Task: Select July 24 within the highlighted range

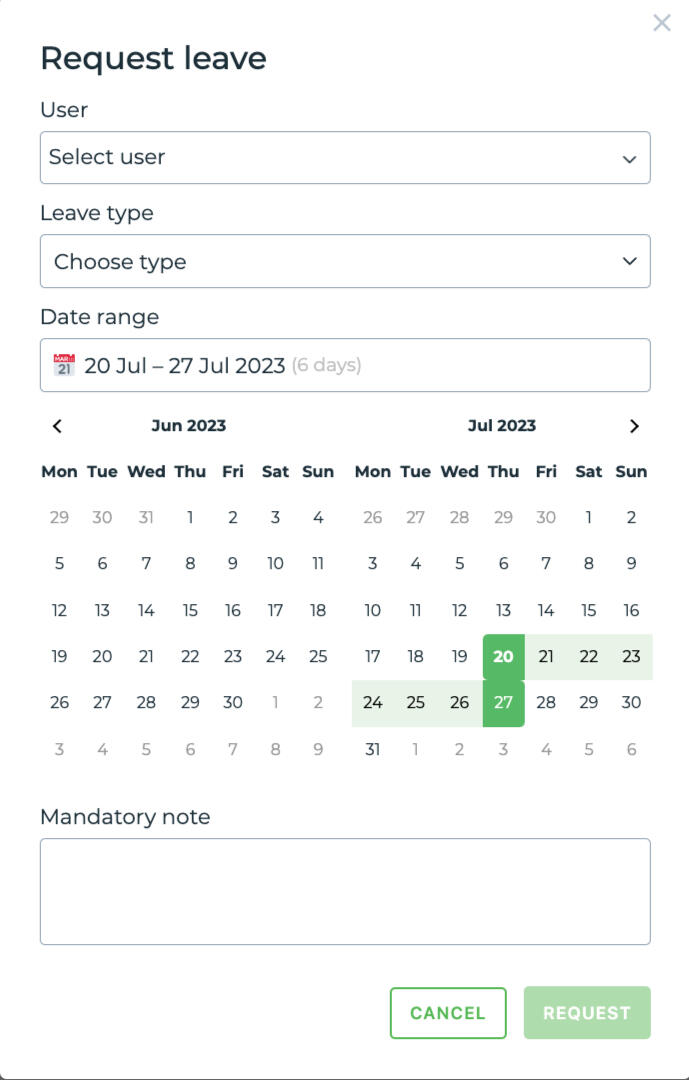Action: tap(372, 703)
